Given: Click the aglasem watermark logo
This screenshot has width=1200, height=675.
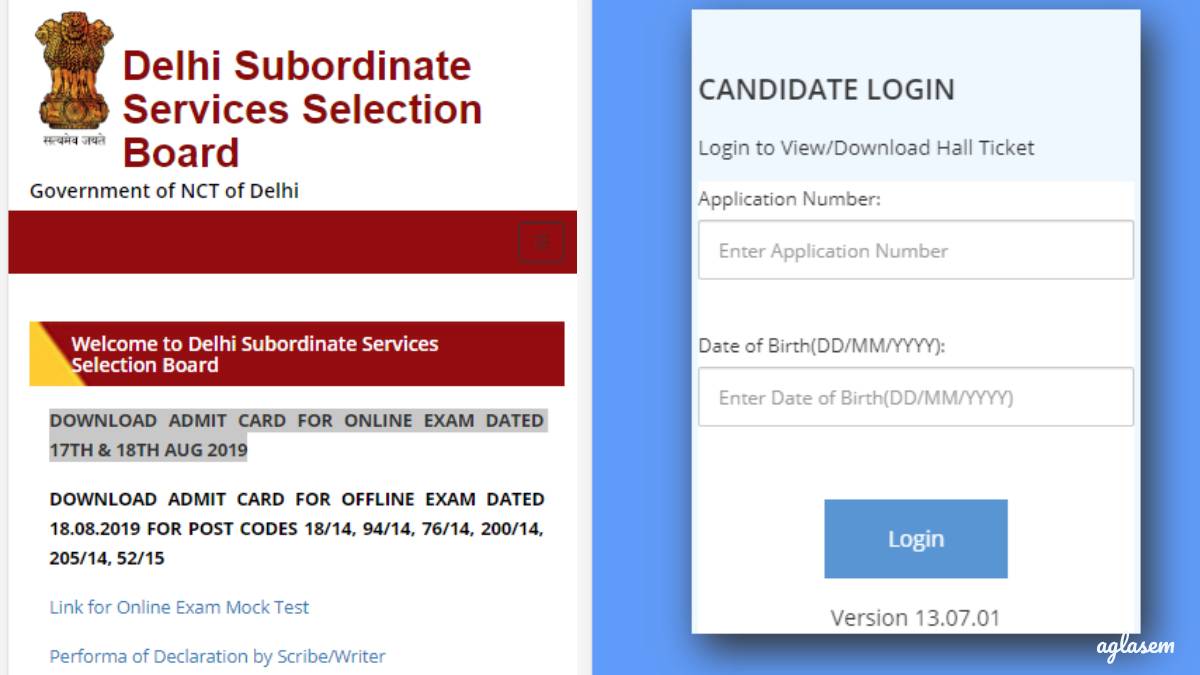Looking at the screenshot, I should point(1133,648).
